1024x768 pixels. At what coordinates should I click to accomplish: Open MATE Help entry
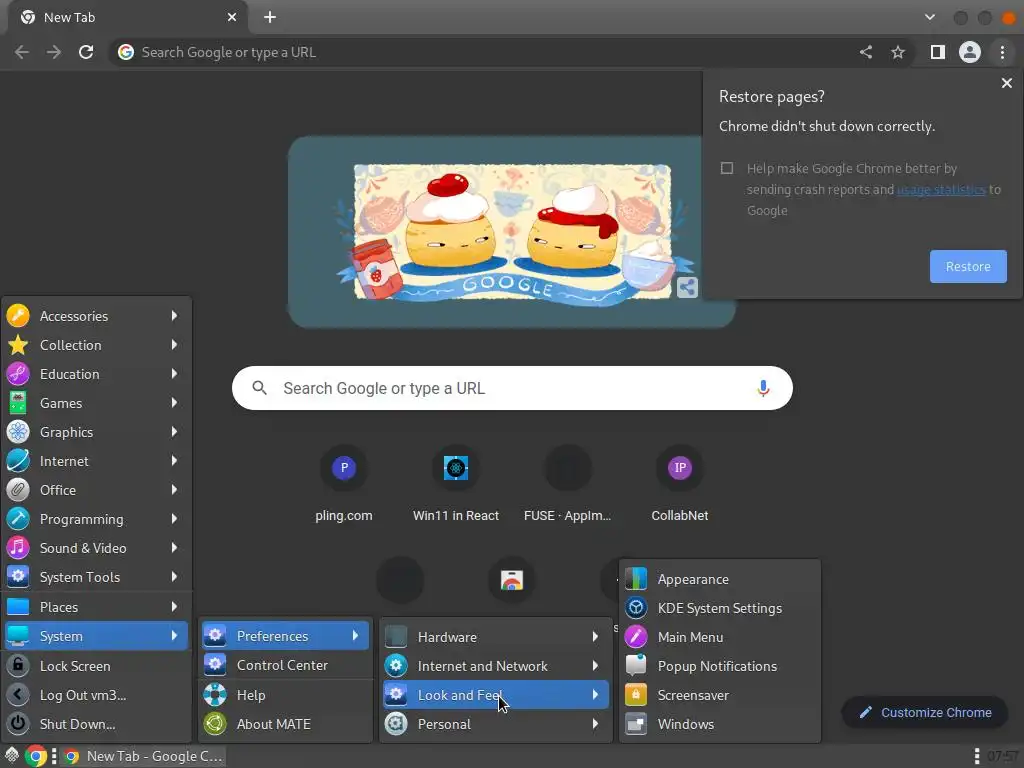285,695
